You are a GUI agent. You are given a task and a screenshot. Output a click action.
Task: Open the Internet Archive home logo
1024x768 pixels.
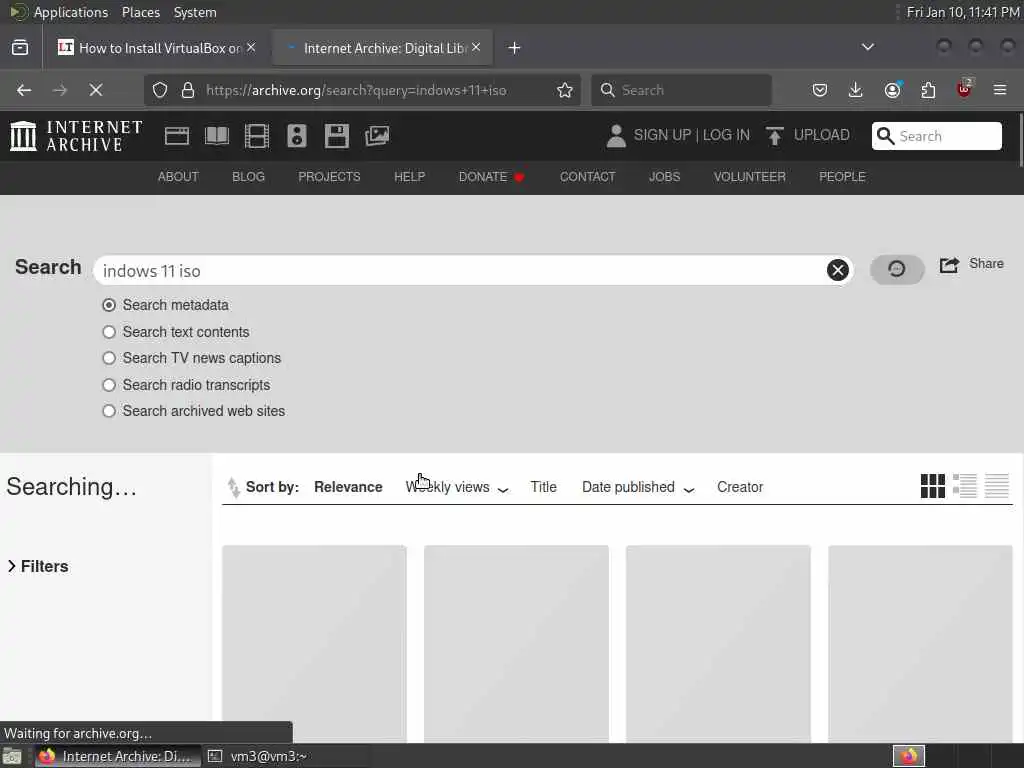click(76, 136)
